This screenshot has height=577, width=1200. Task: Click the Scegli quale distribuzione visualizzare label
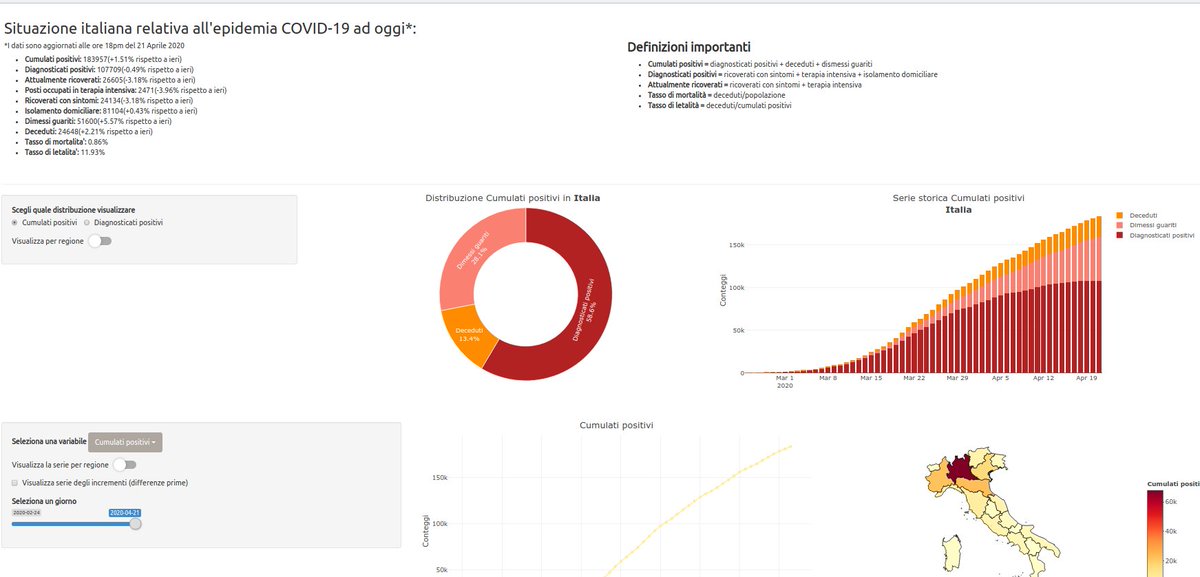tap(73, 210)
